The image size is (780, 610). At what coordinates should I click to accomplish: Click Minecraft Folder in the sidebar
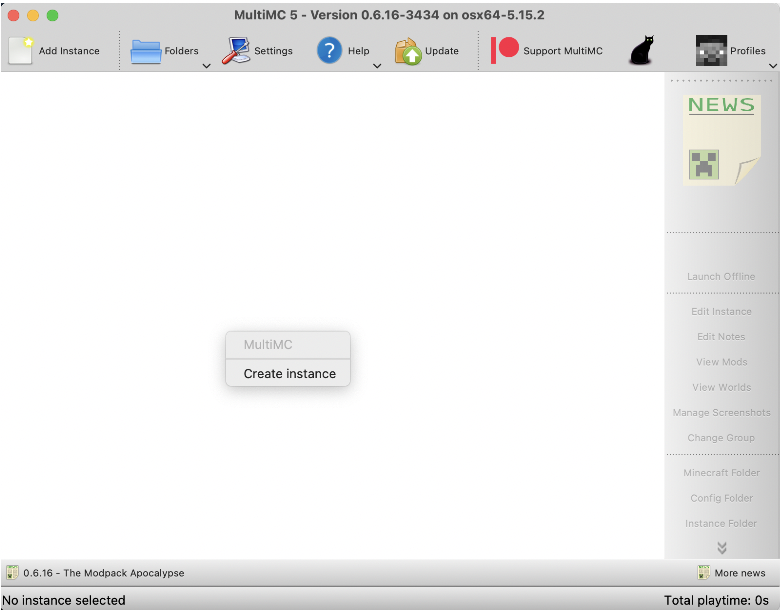(x=721, y=473)
